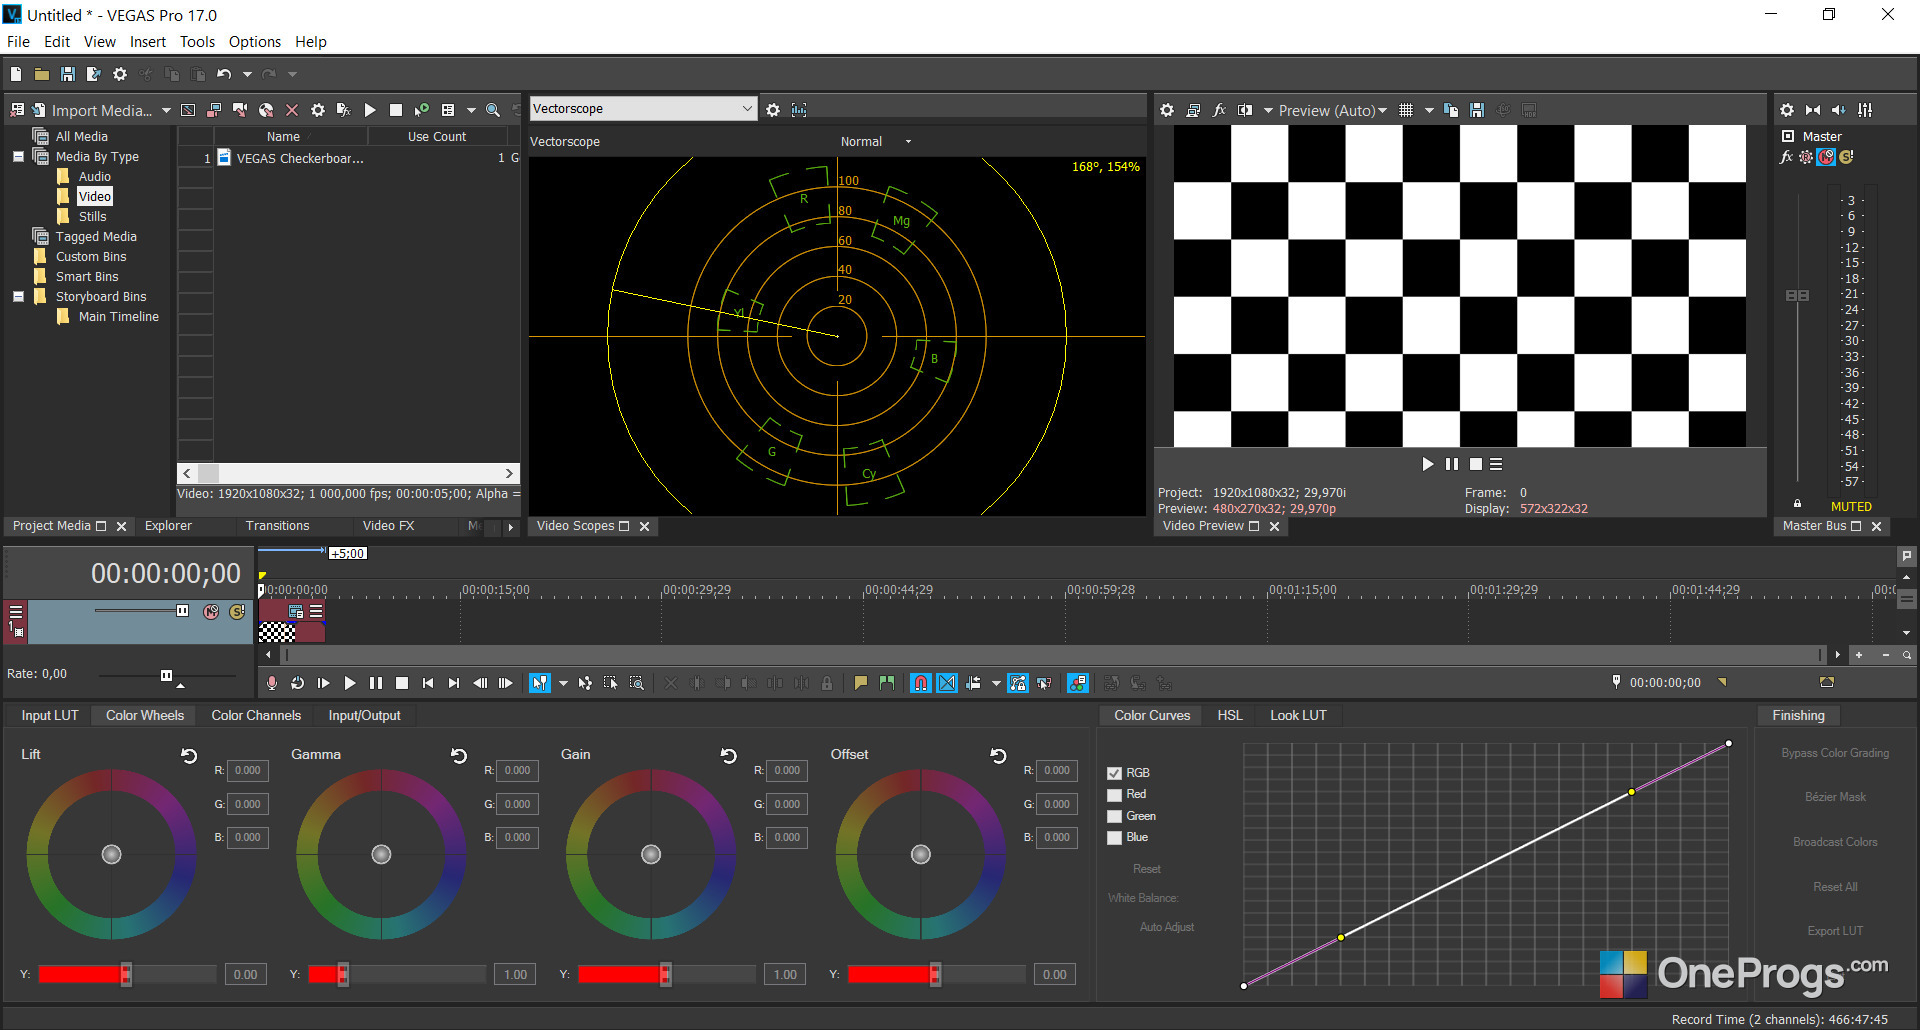Create a new project with the blank page icon
Screen dimensions: 1920x1030
point(16,74)
